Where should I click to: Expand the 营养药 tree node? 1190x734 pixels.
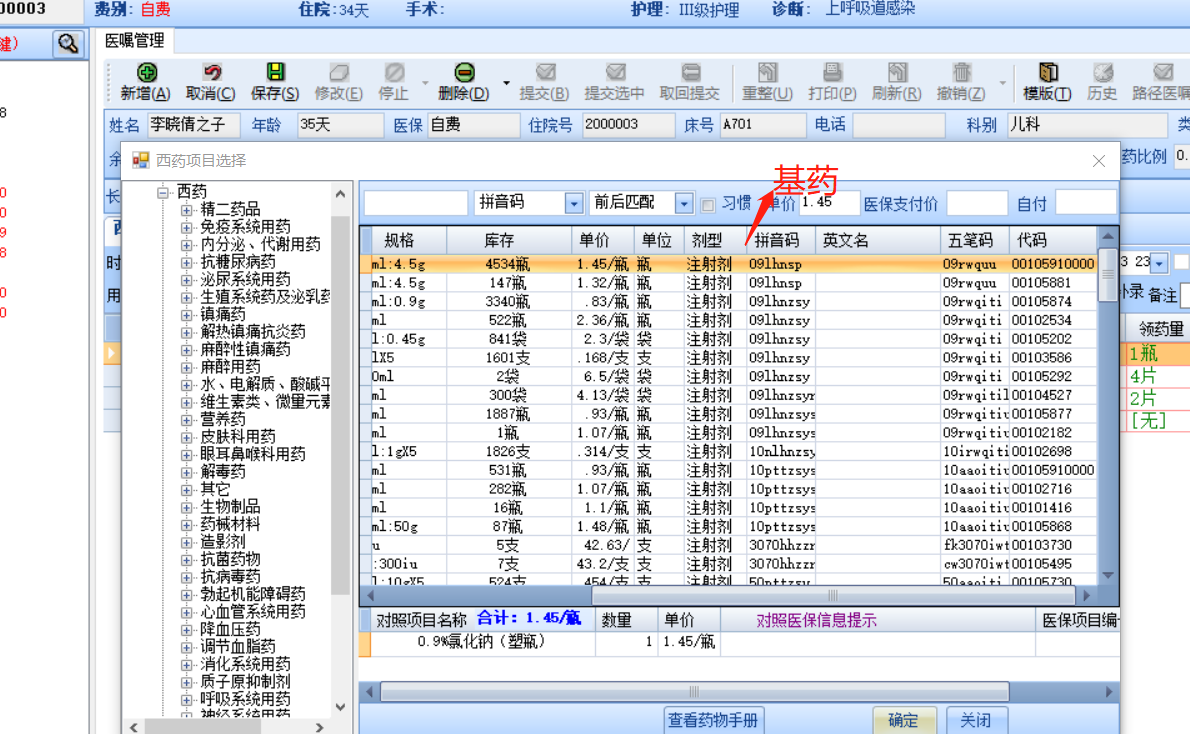(186, 419)
